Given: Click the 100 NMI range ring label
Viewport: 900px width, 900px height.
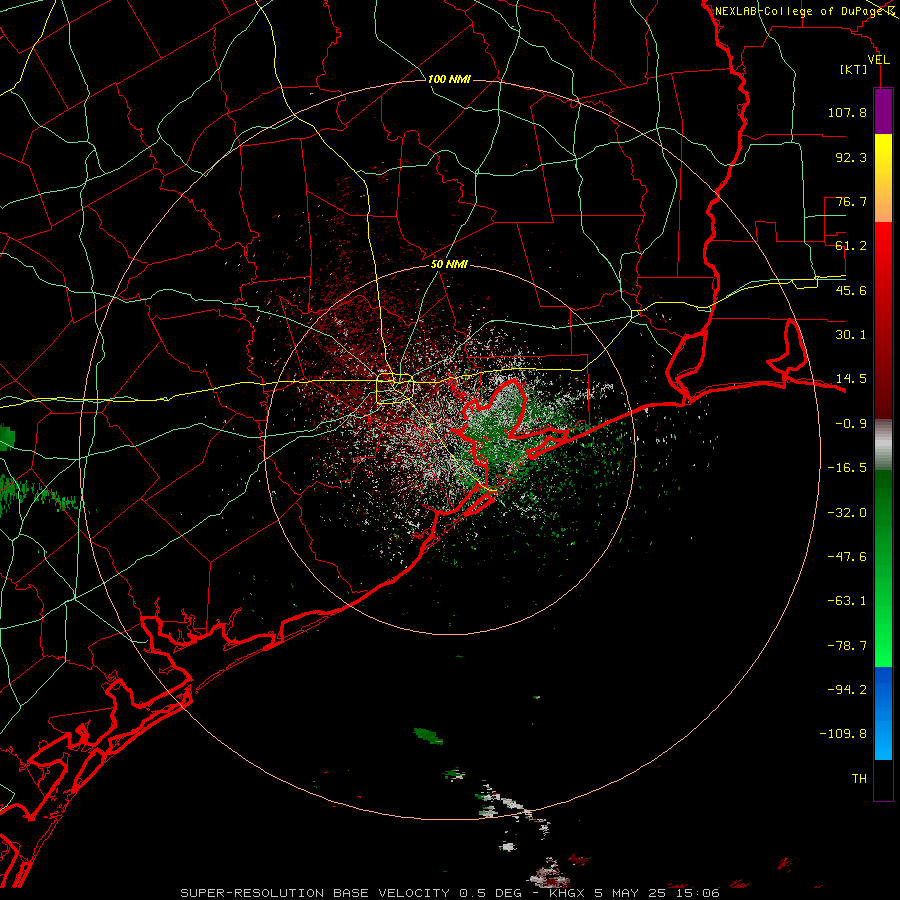Looking at the screenshot, I should (x=449, y=79).
